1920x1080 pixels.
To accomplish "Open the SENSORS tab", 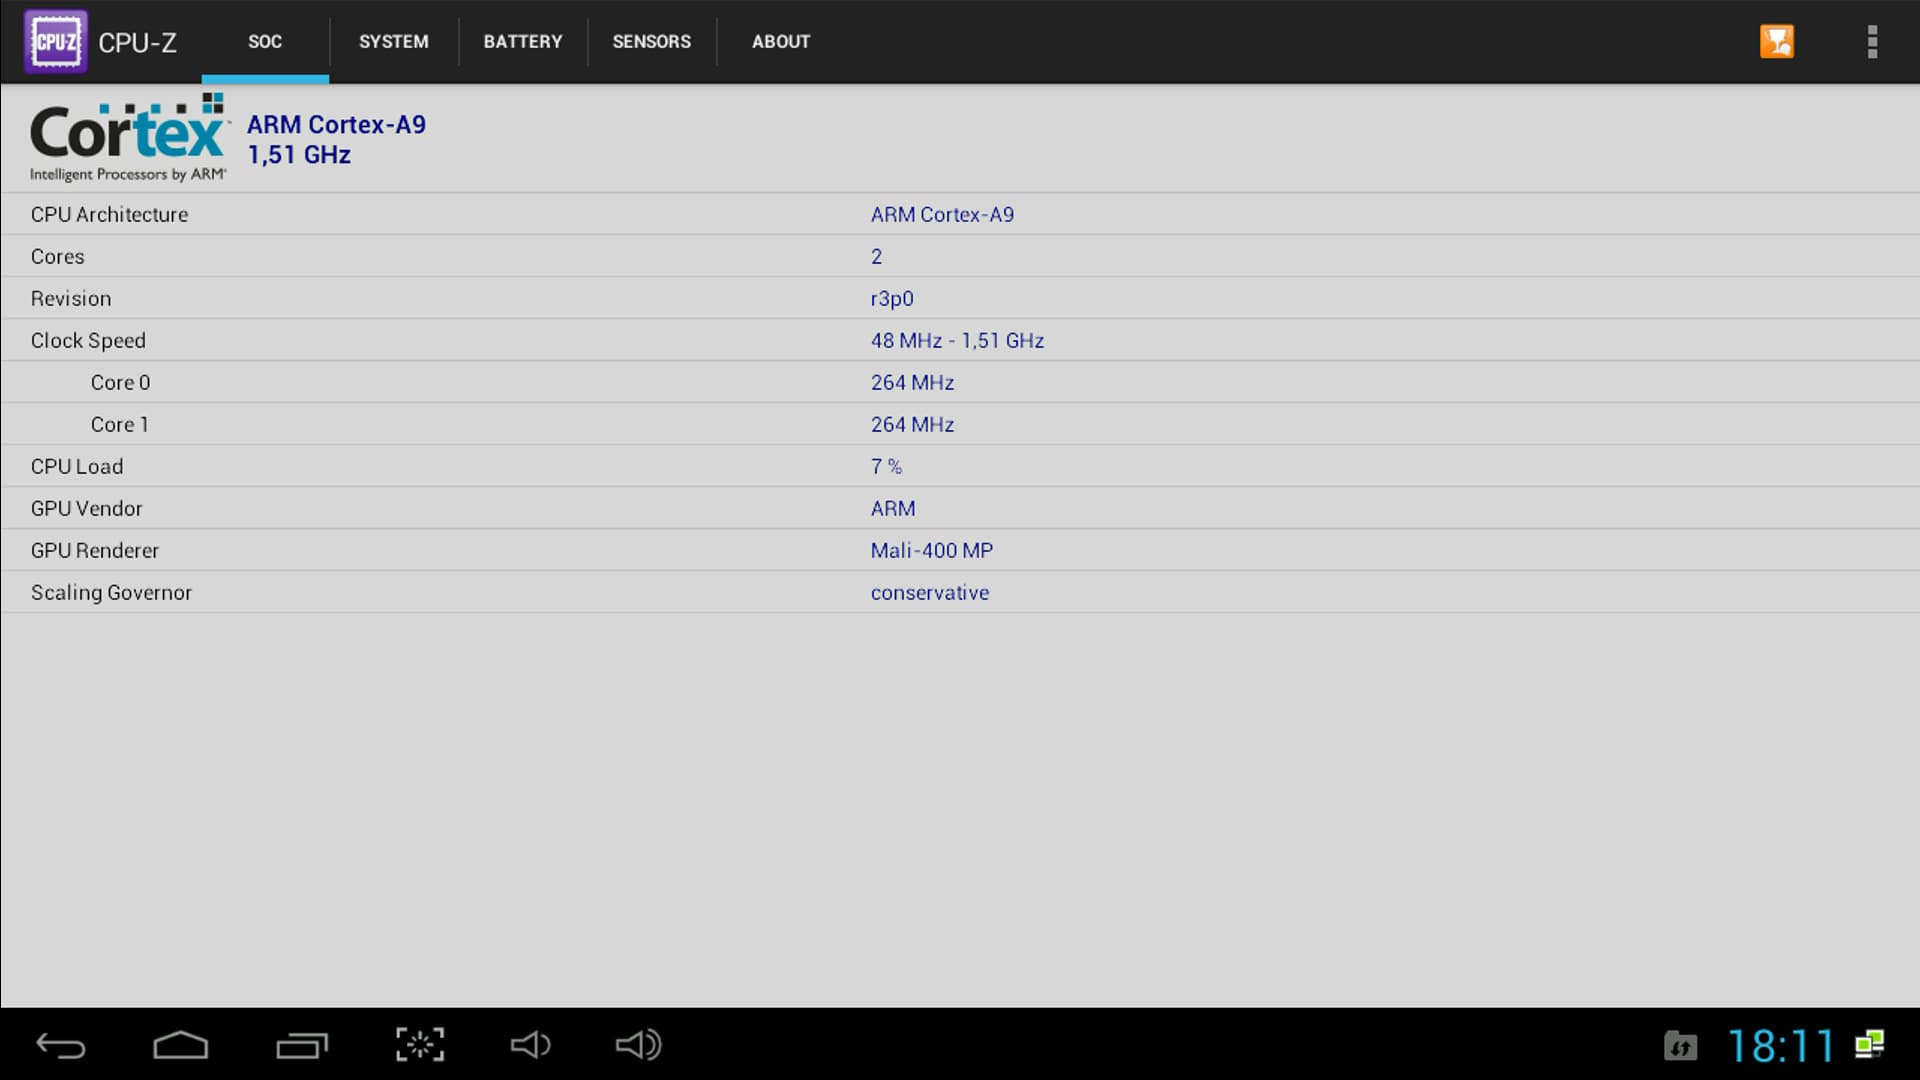I will (x=651, y=42).
